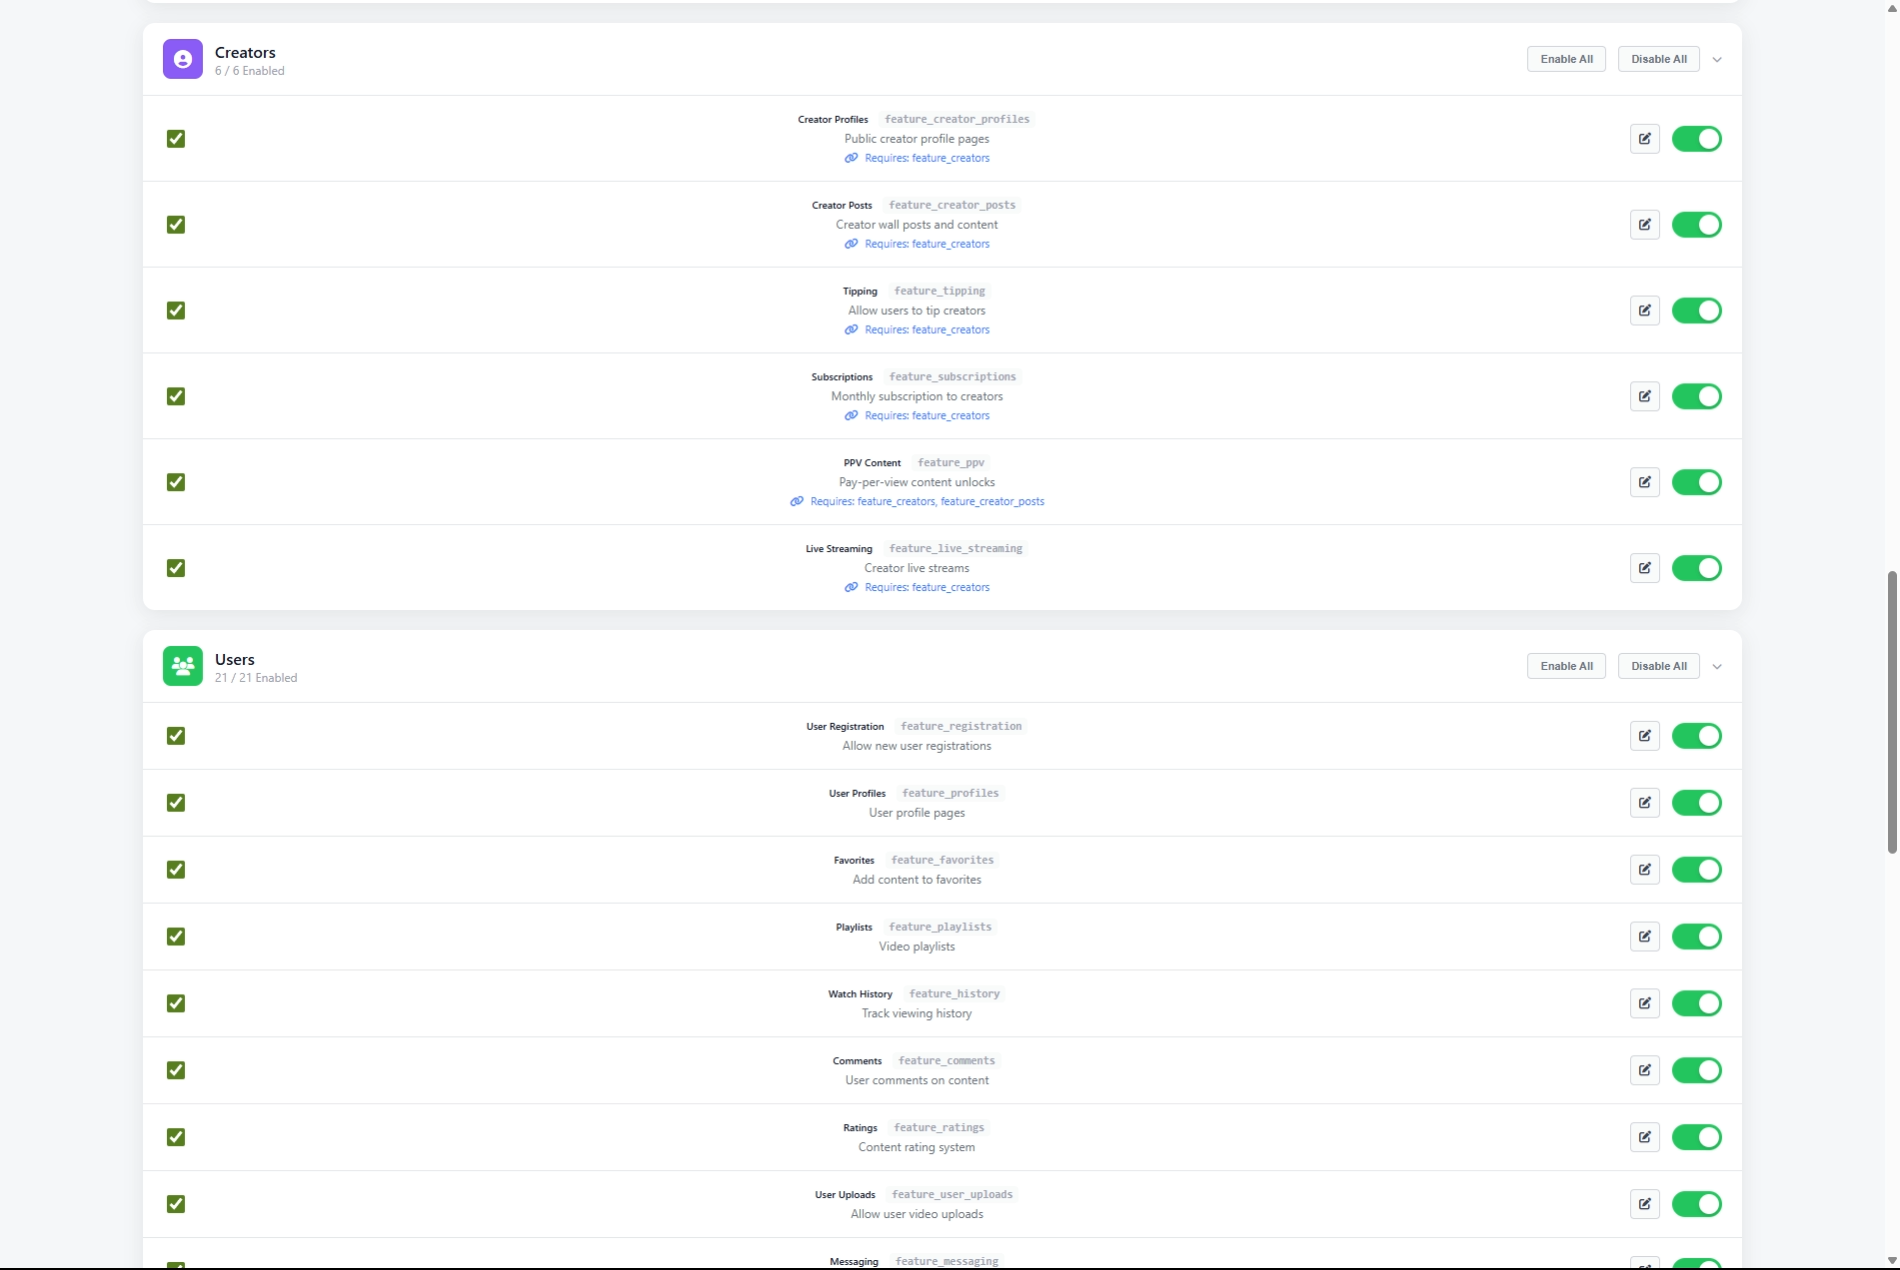The image size is (1900, 1270).
Task: Click the edit icon for Watch History
Action: pyautogui.click(x=1644, y=1004)
